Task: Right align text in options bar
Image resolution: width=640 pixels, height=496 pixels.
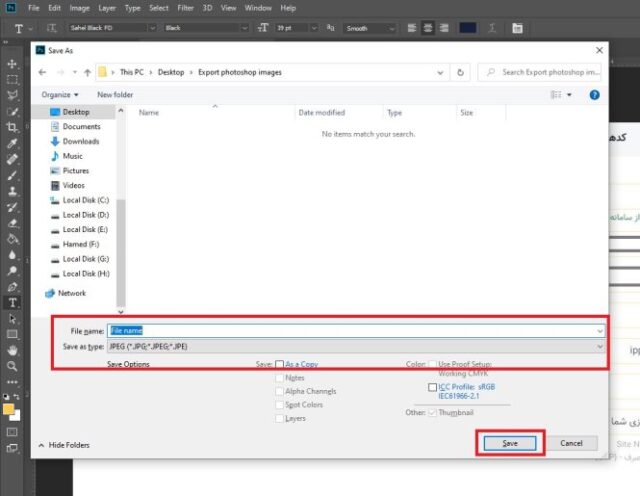Action: pyautogui.click(x=444, y=28)
